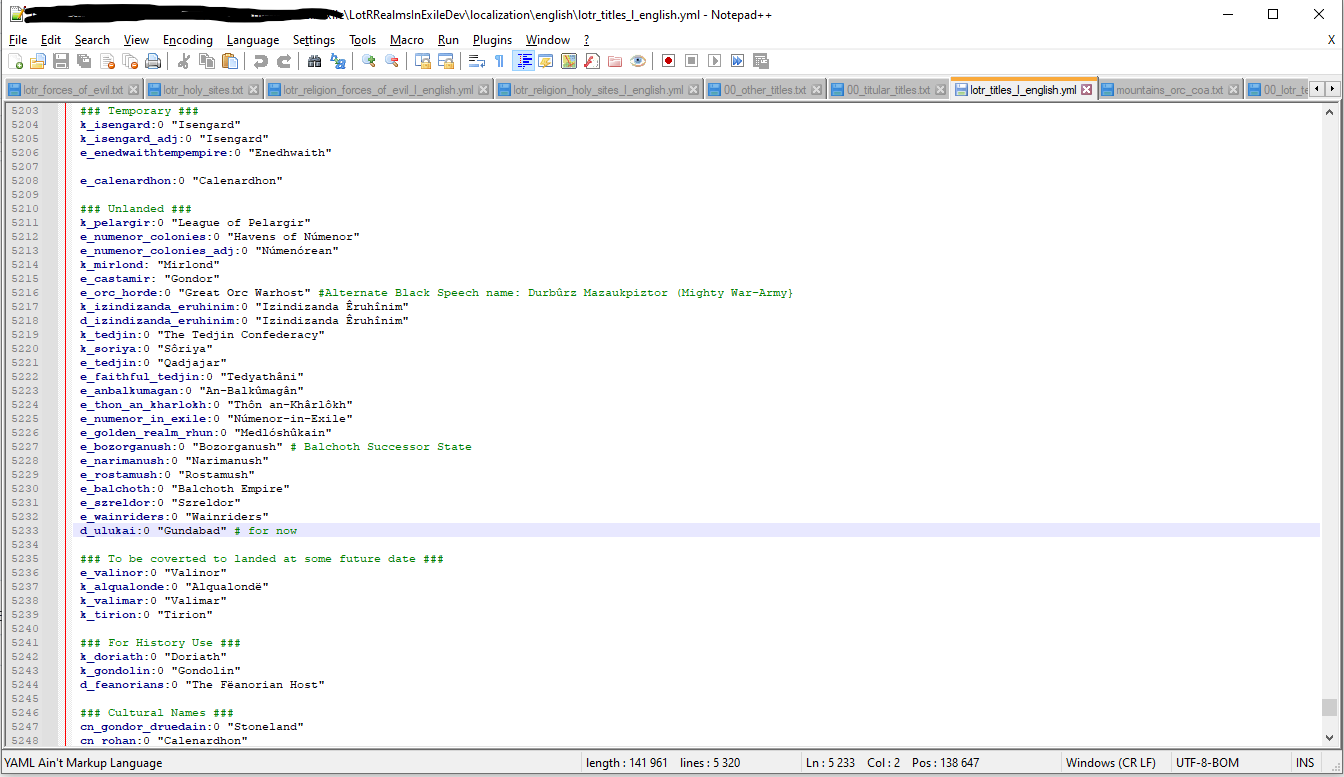1344x777 pixels.
Task: Click the Save All toolbar icon
Action: point(84,61)
